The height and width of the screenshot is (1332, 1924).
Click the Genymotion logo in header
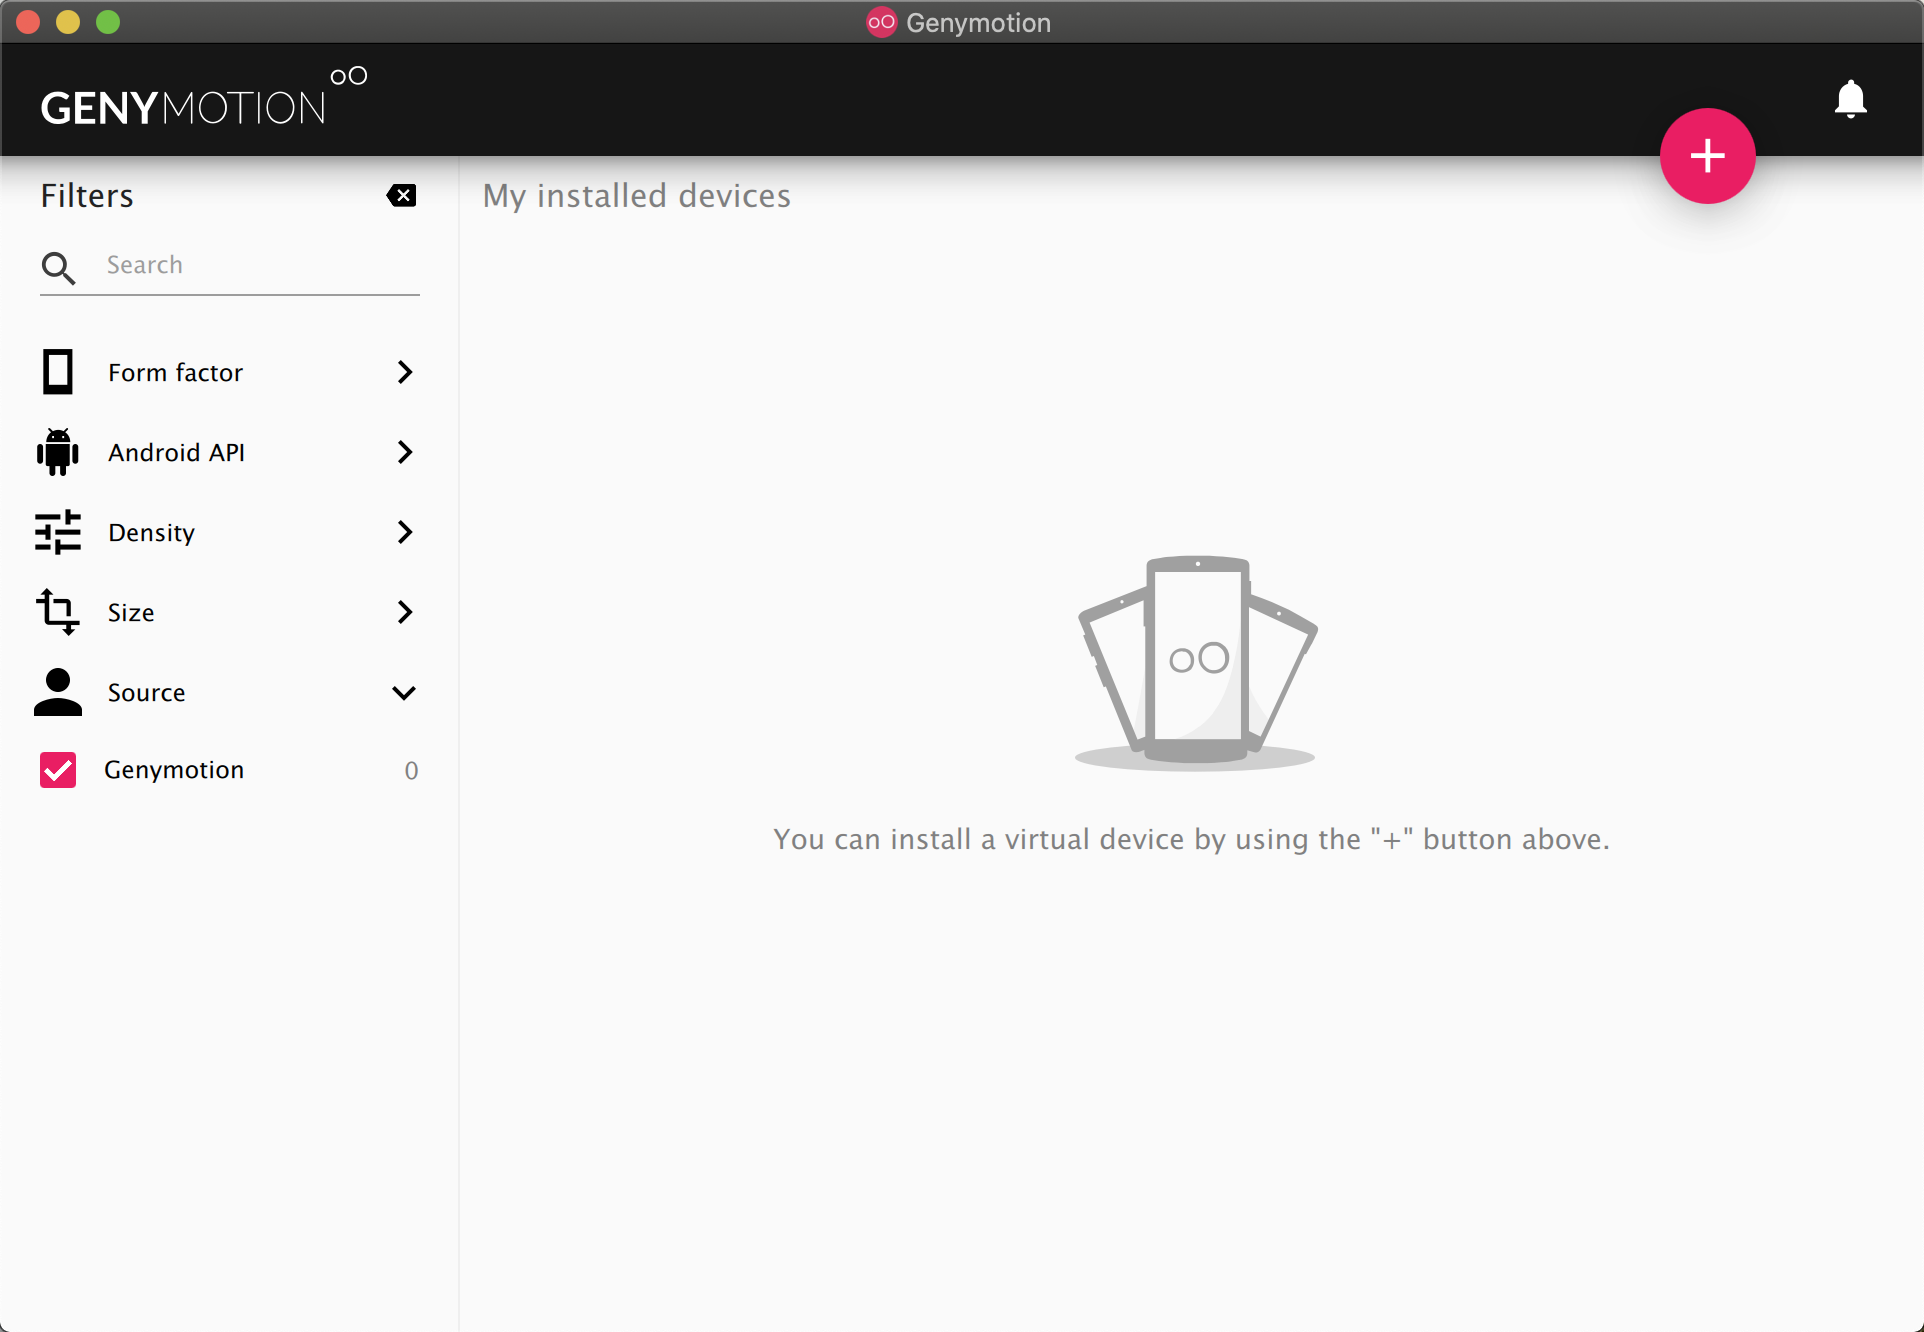pos(204,98)
